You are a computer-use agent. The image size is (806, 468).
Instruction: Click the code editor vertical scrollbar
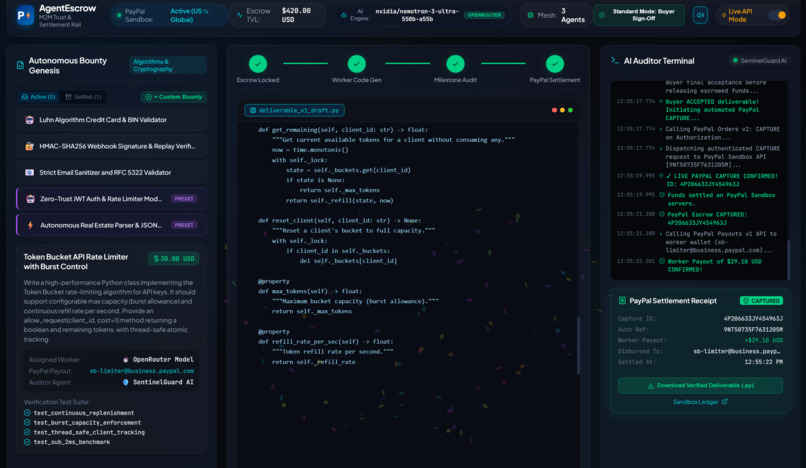tap(578, 345)
